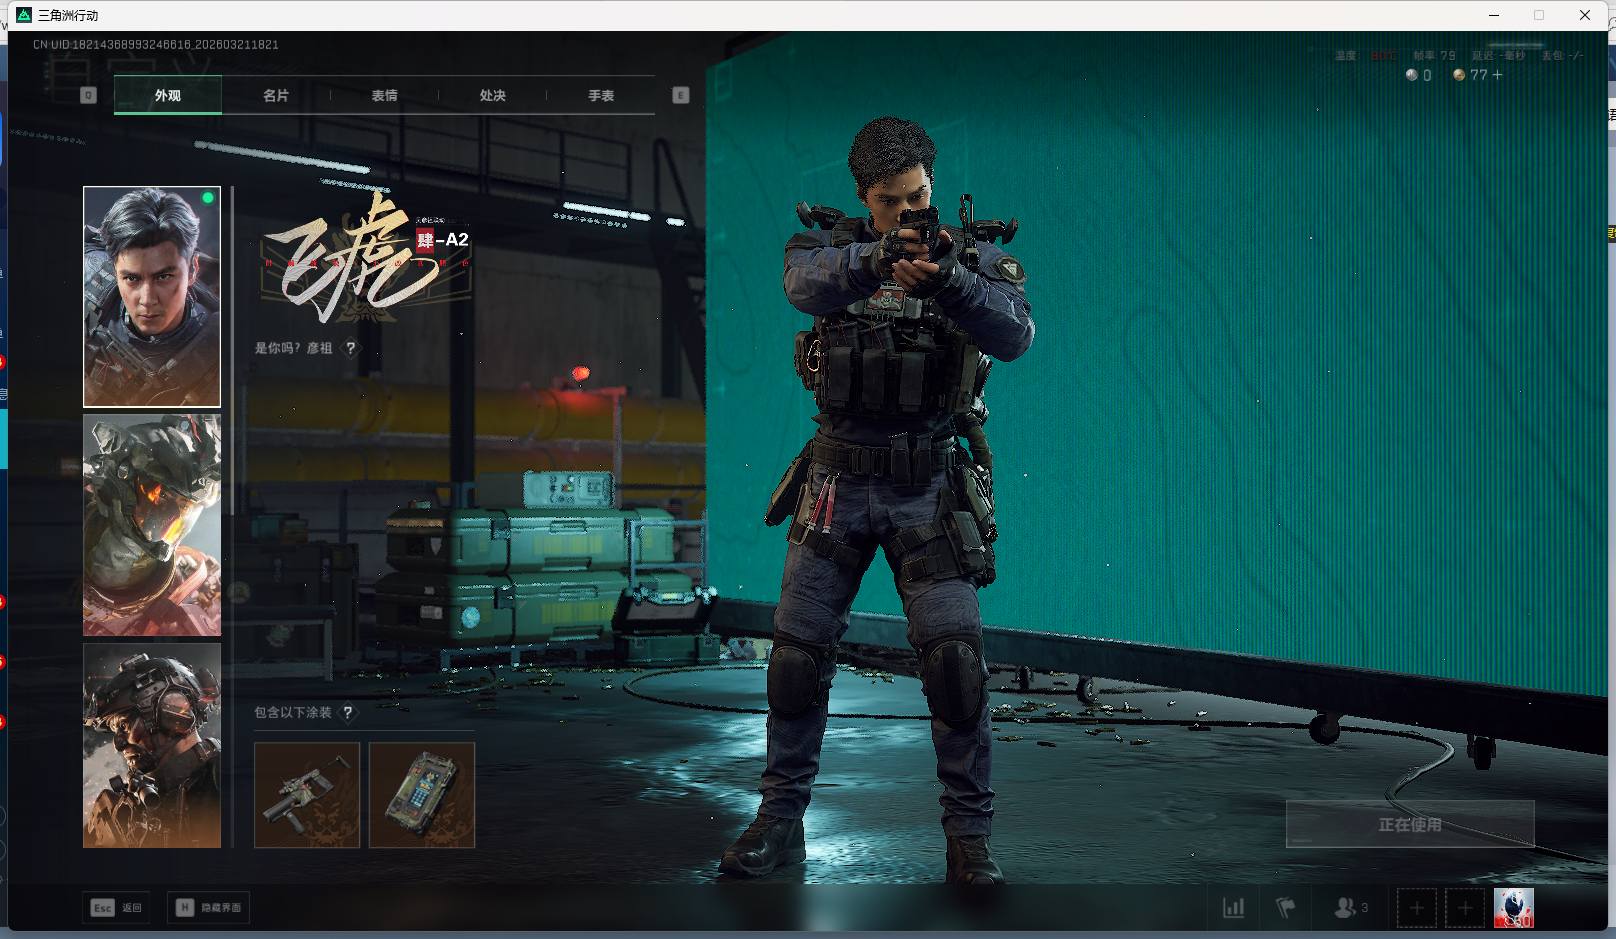Click the silver coin currency icon
Viewport: 1616px width, 939px height.
click(x=1412, y=75)
